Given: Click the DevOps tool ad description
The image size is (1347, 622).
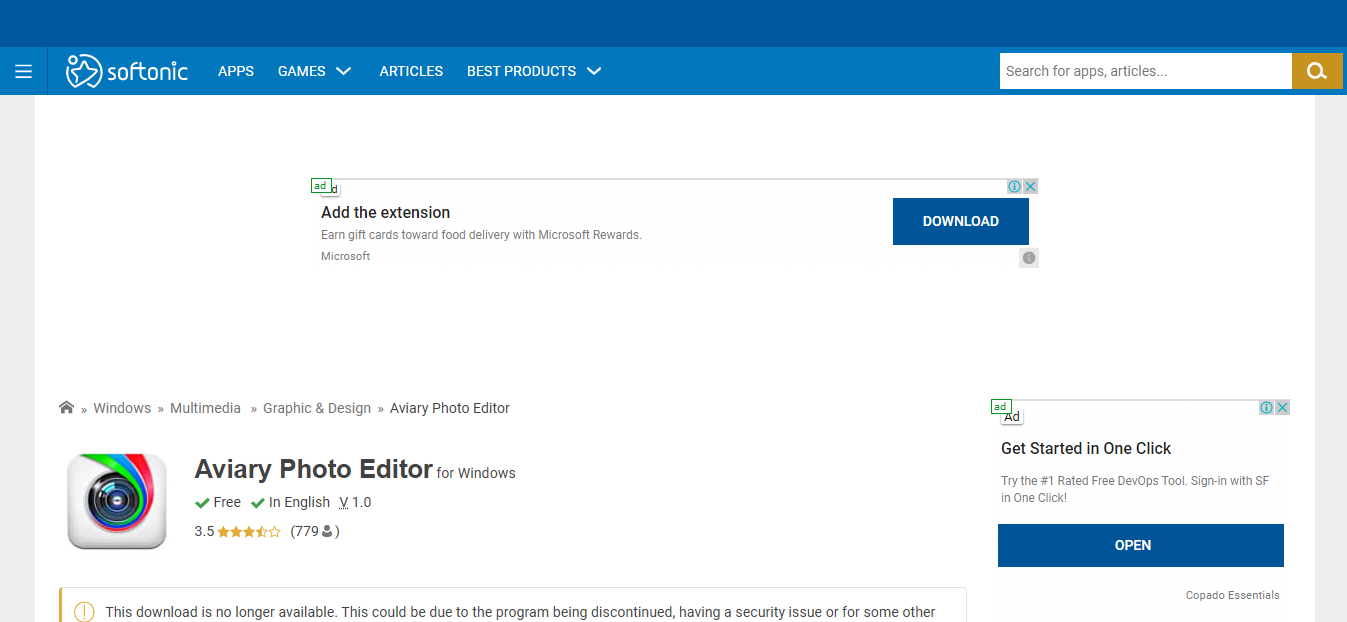Looking at the screenshot, I should tap(1135, 489).
